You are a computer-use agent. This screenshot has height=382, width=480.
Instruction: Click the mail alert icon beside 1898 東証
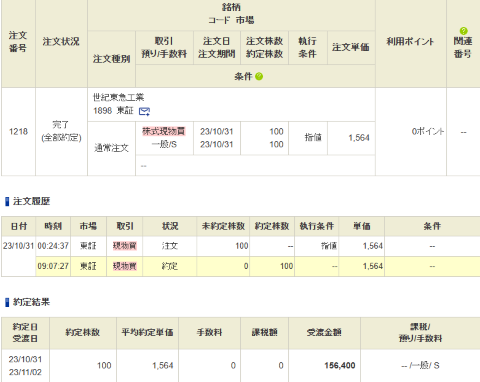click(144, 111)
